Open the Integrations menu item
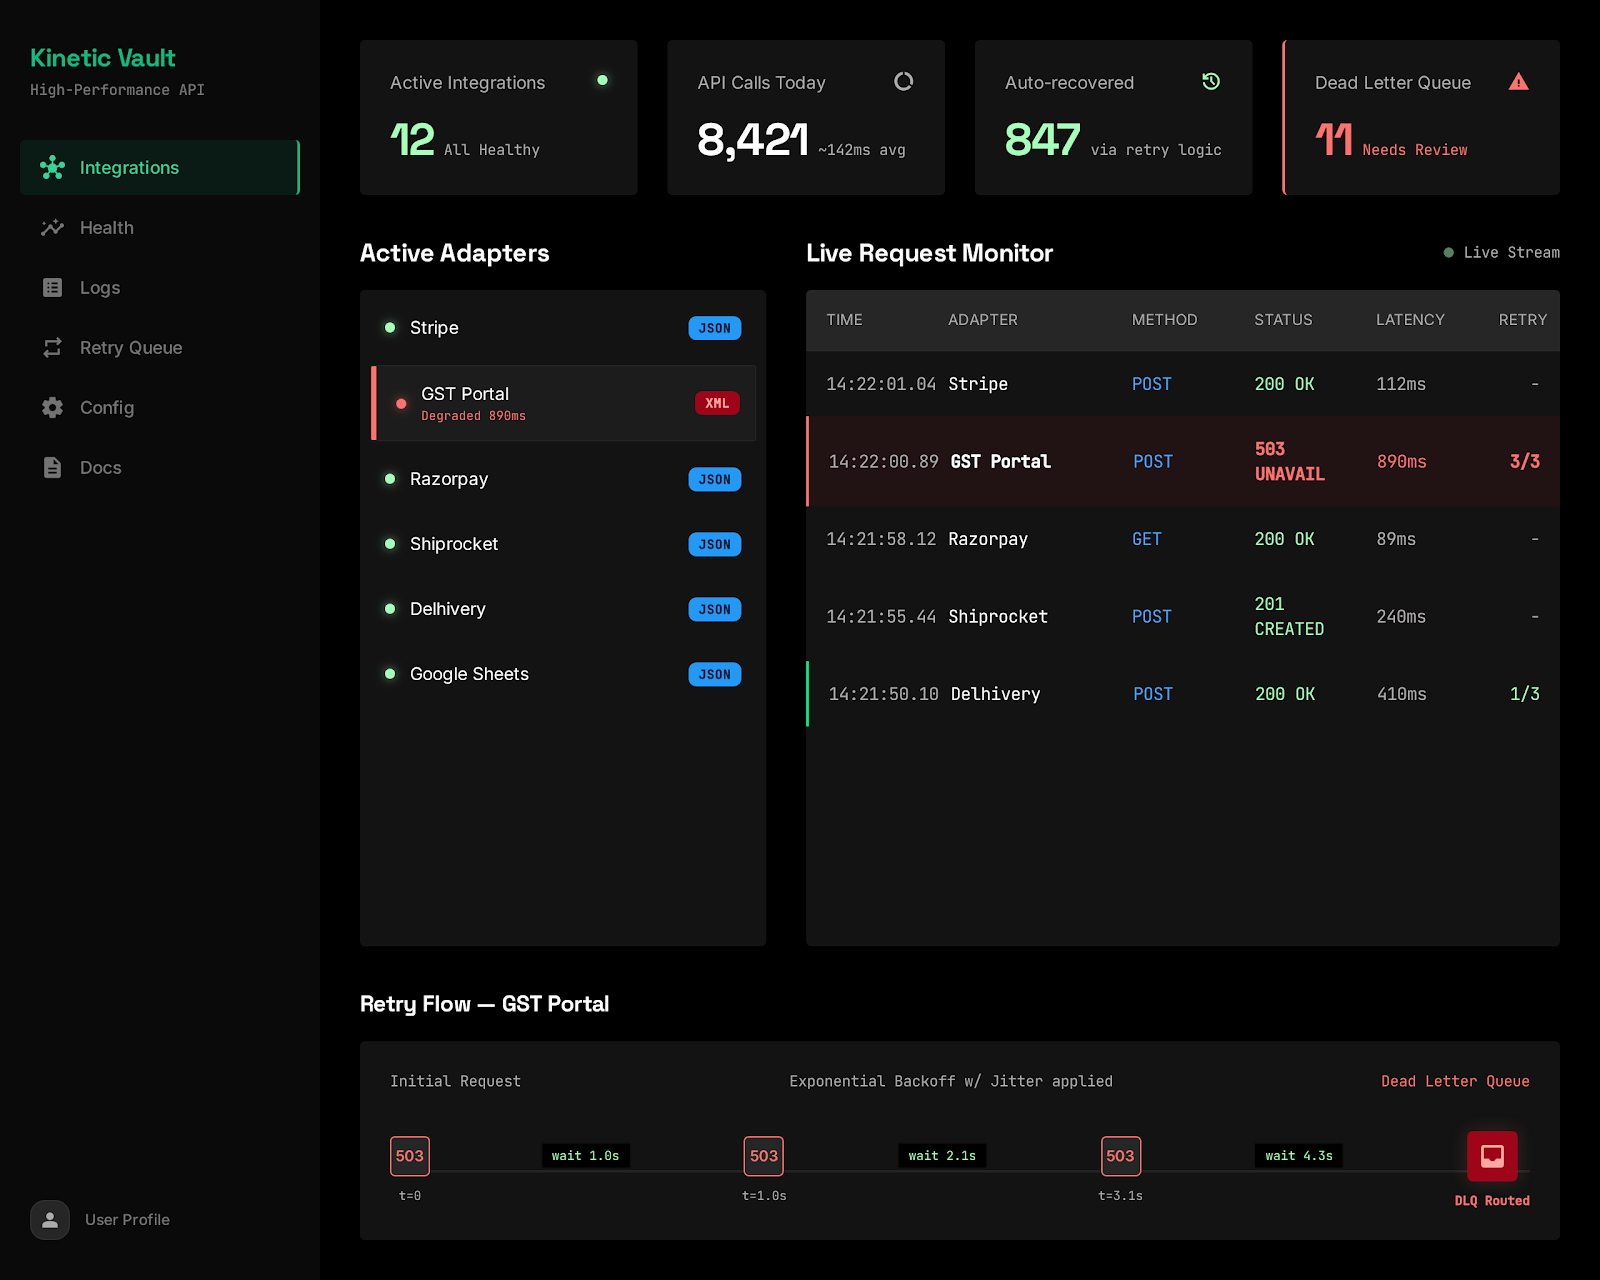 (x=160, y=168)
